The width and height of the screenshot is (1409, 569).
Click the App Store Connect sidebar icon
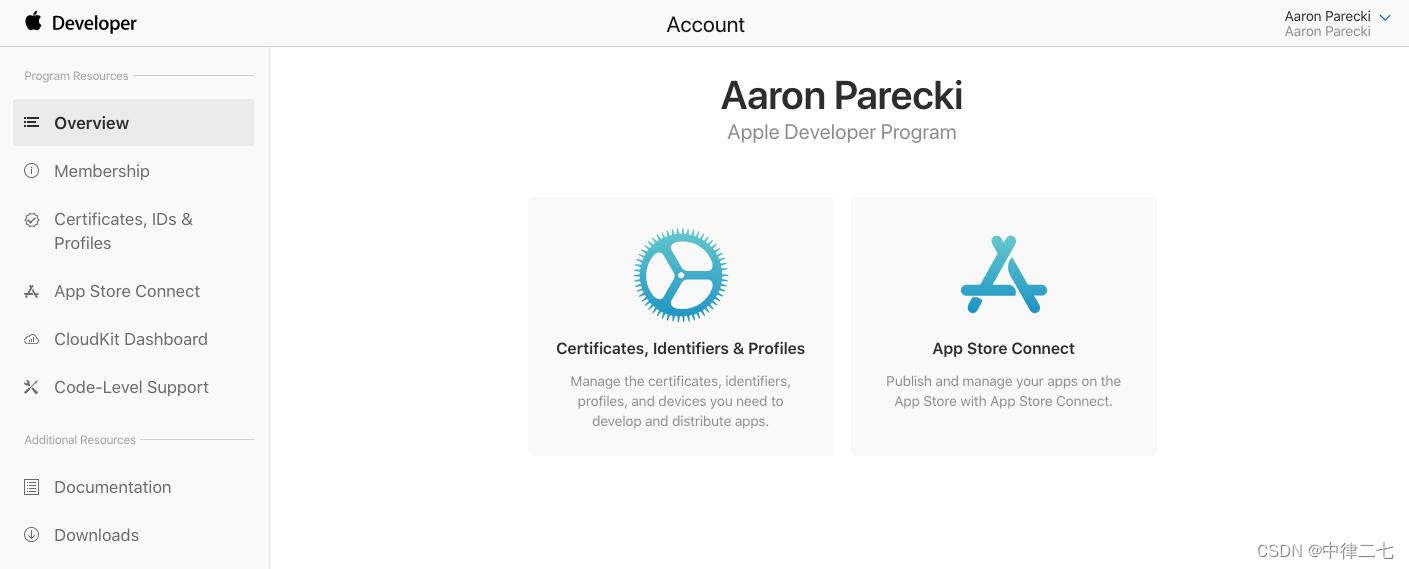[32, 291]
